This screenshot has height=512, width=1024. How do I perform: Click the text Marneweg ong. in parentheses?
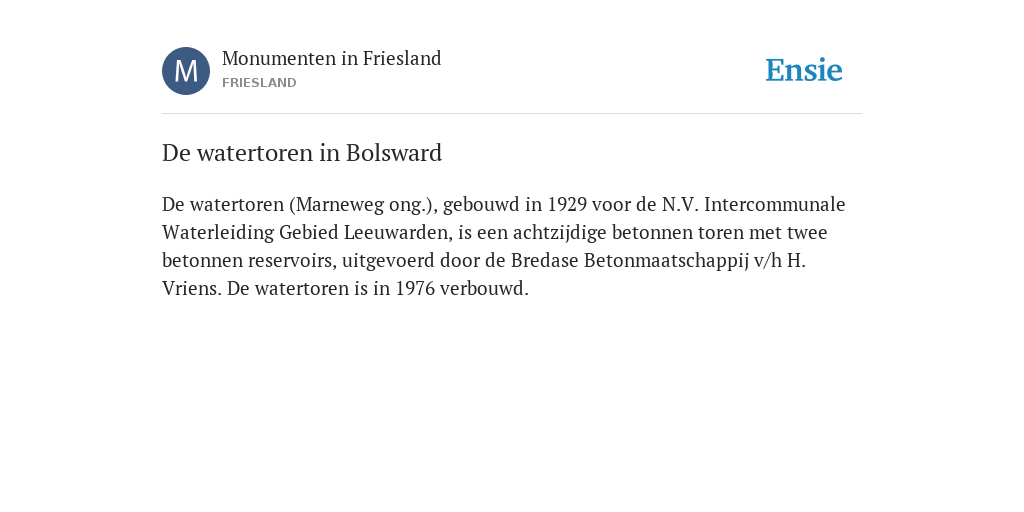(x=364, y=204)
